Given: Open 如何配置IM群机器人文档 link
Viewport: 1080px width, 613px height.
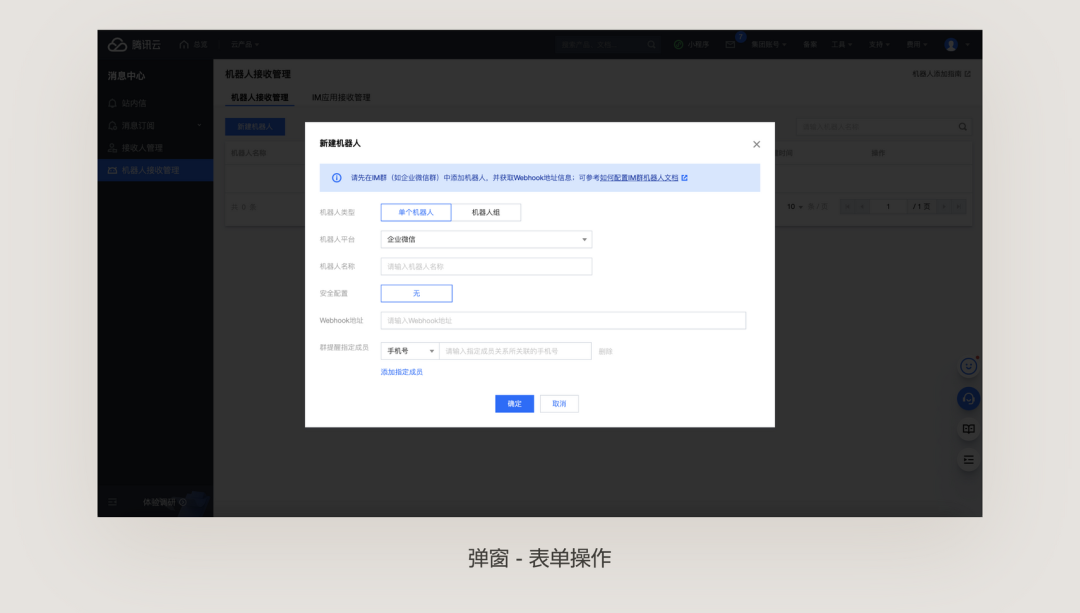Looking at the screenshot, I should coord(639,178).
